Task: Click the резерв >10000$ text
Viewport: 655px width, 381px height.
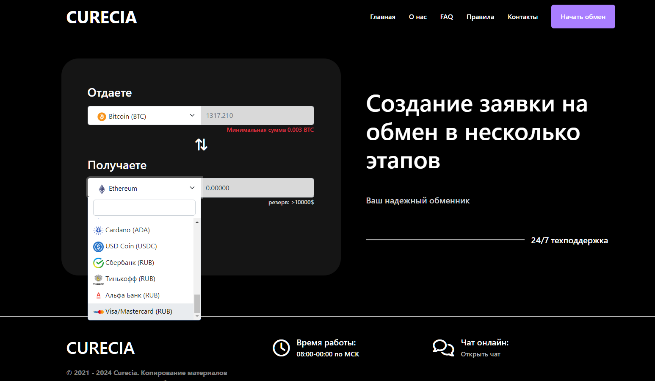Action: coord(291,202)
